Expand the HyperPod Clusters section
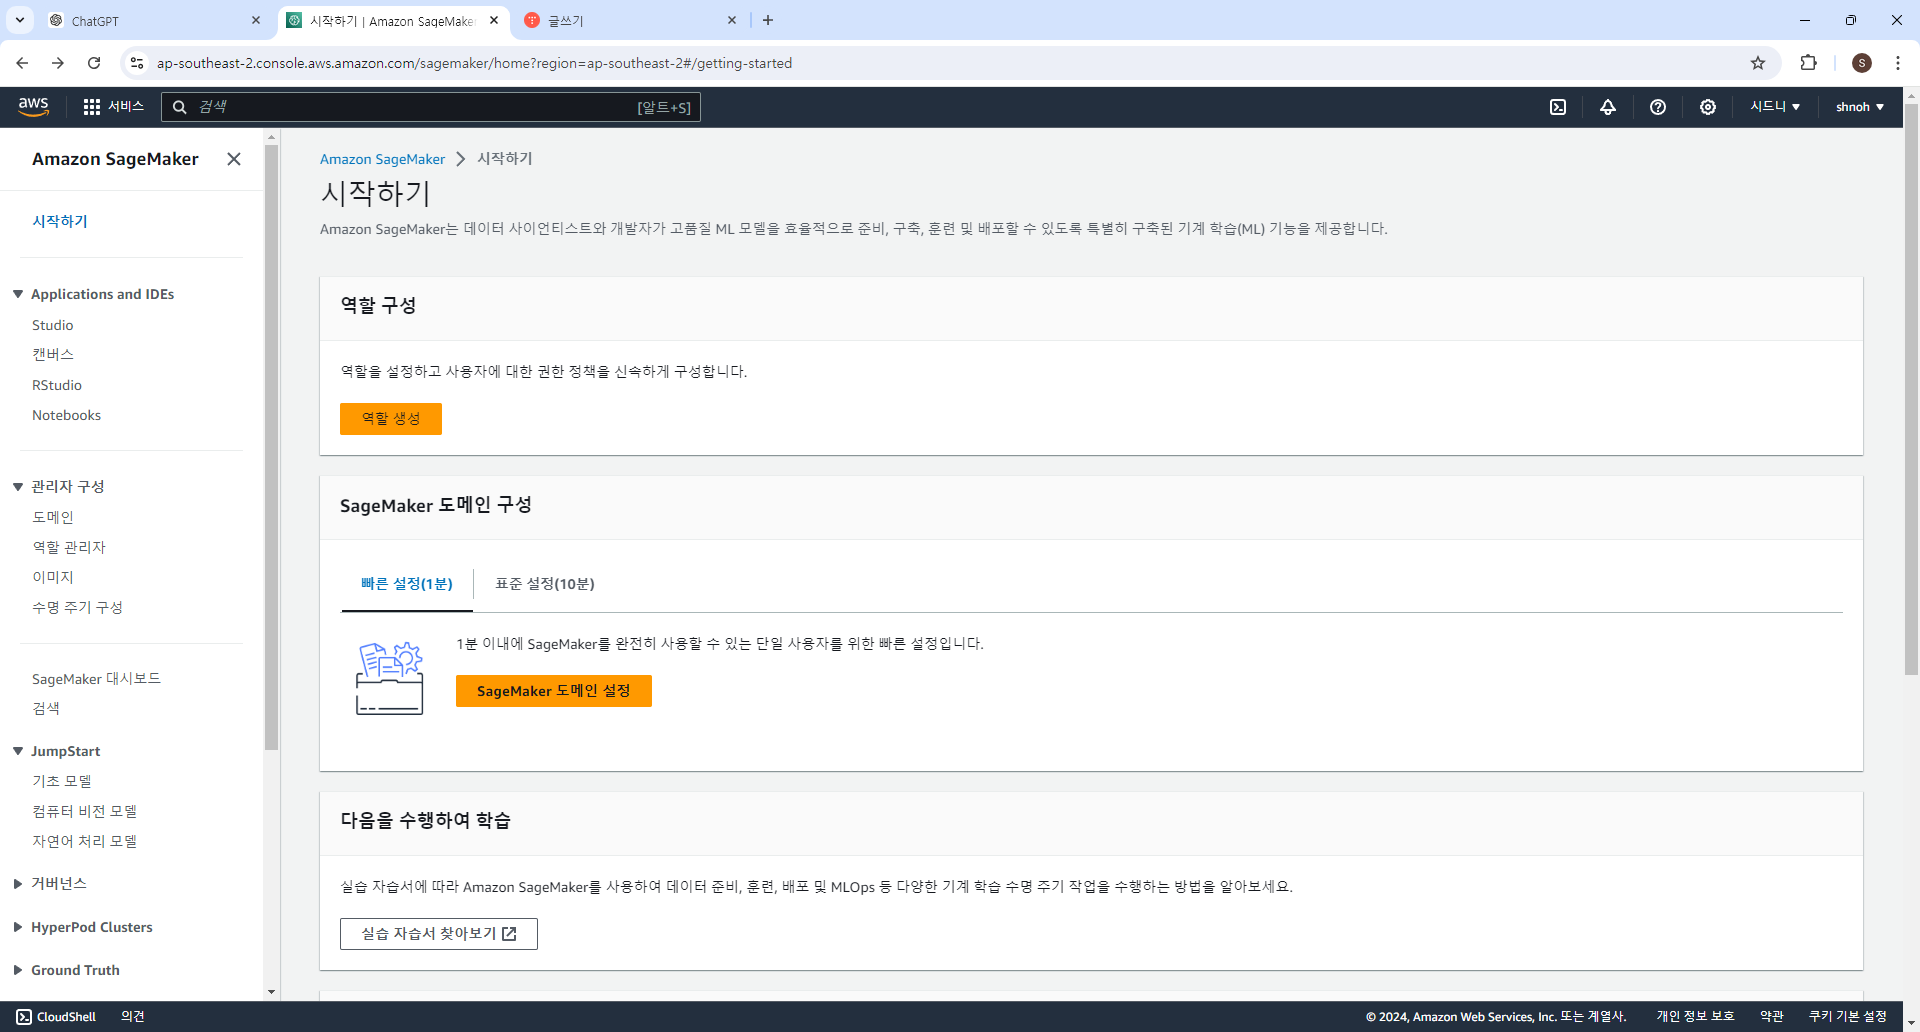Image resolution: width=1920 pixels, height=1032 pixels. tap(18, 927)
